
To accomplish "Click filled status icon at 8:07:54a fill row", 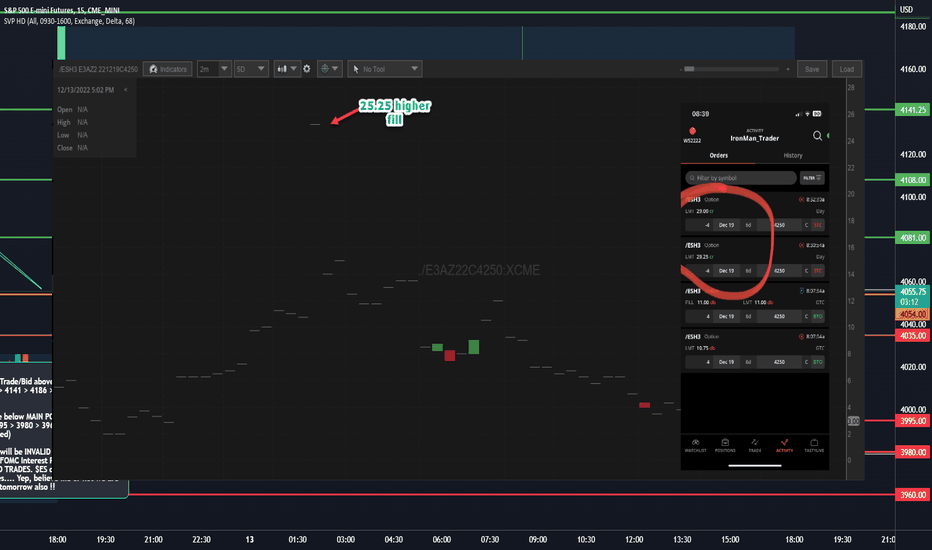I will click(801, 291).
